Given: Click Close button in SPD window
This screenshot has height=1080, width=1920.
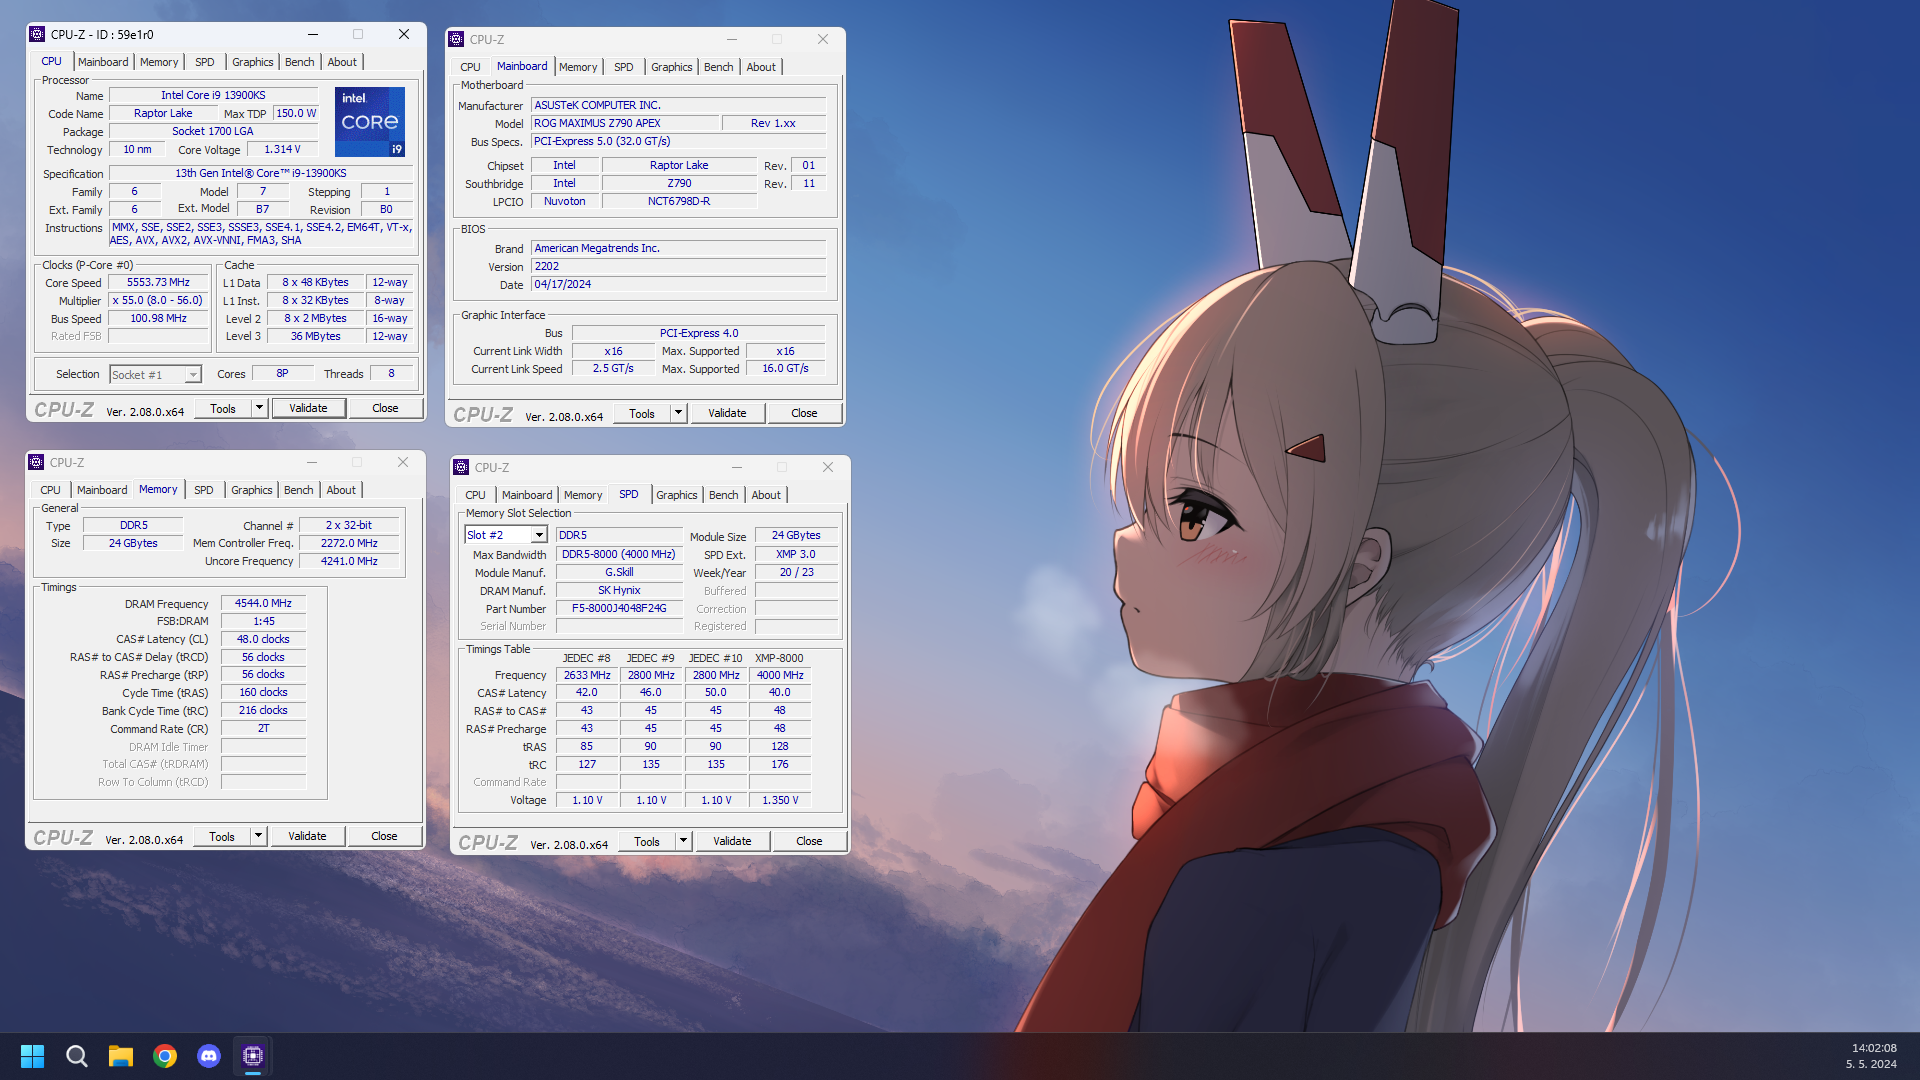Looking at the screenshot, I should 809,841.
